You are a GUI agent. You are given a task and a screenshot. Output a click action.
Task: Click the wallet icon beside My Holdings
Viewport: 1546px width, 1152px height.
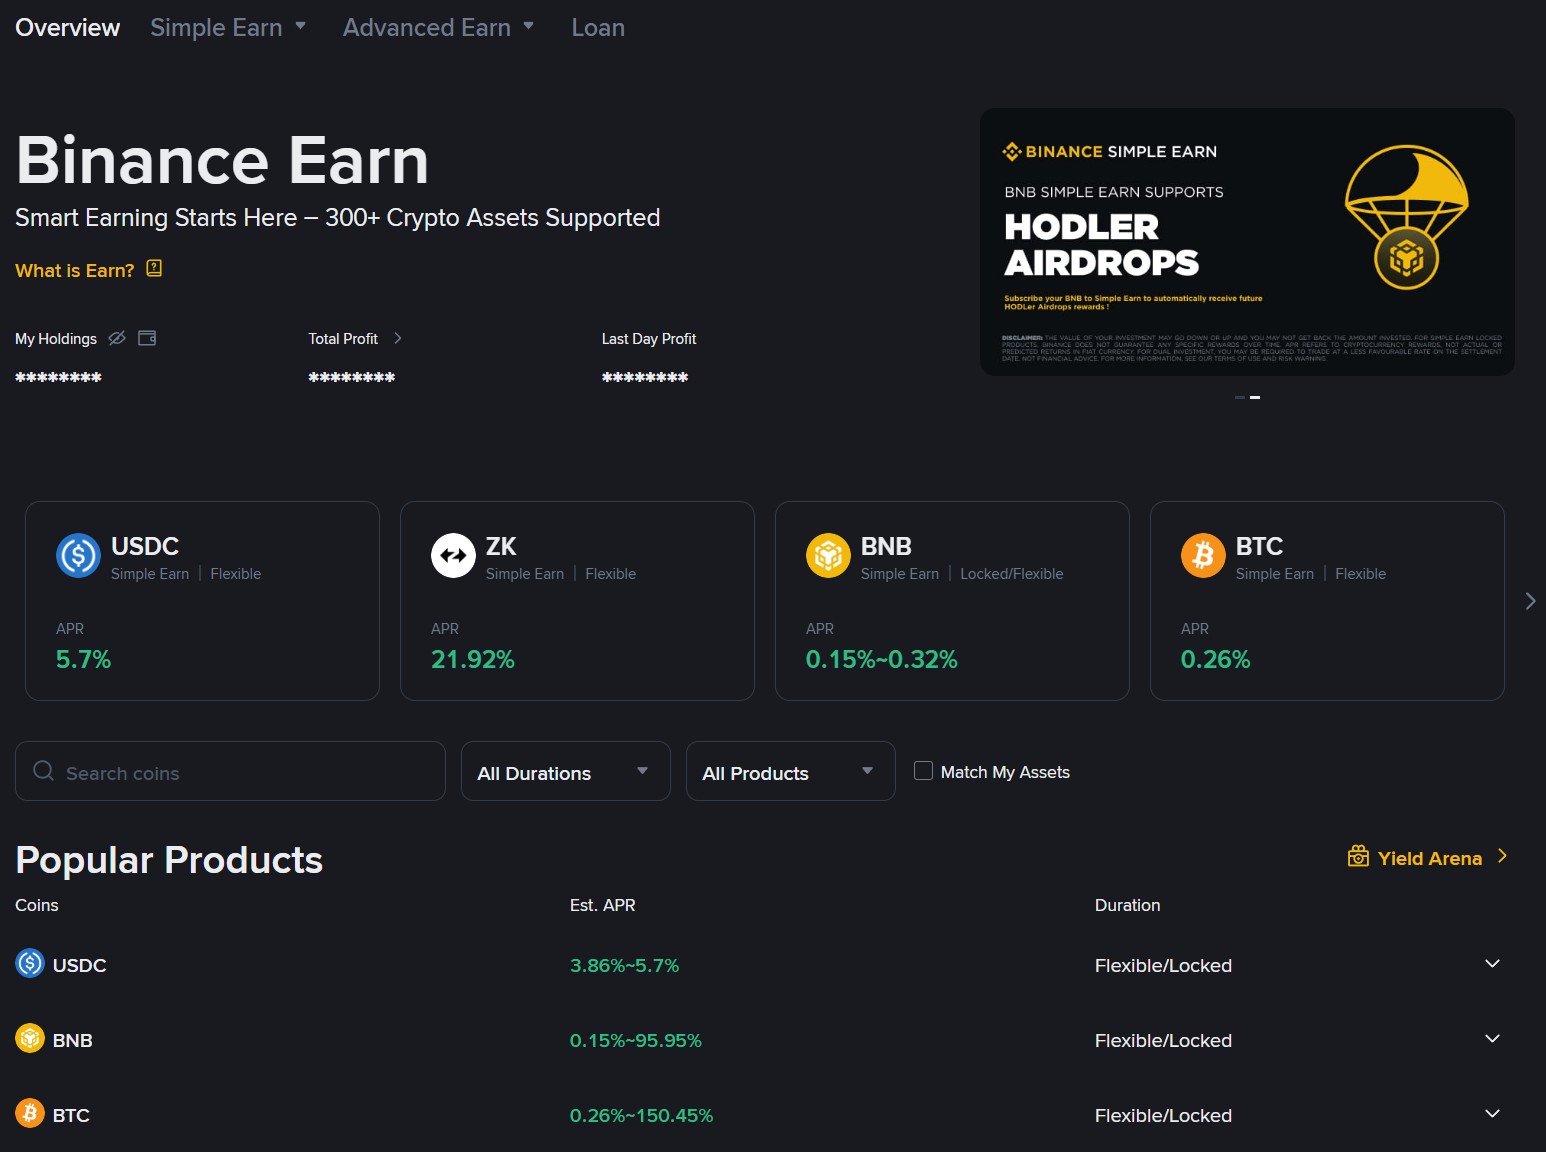pos(147,338)
